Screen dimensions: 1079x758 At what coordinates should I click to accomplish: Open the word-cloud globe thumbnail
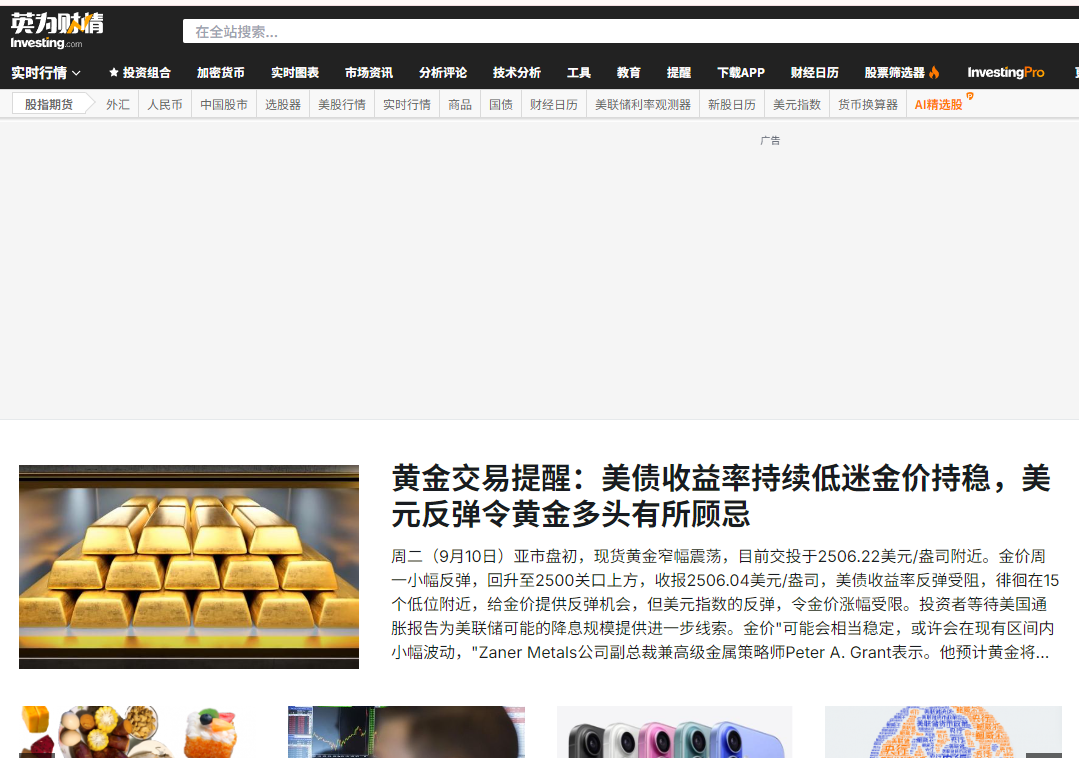point(943,732)
